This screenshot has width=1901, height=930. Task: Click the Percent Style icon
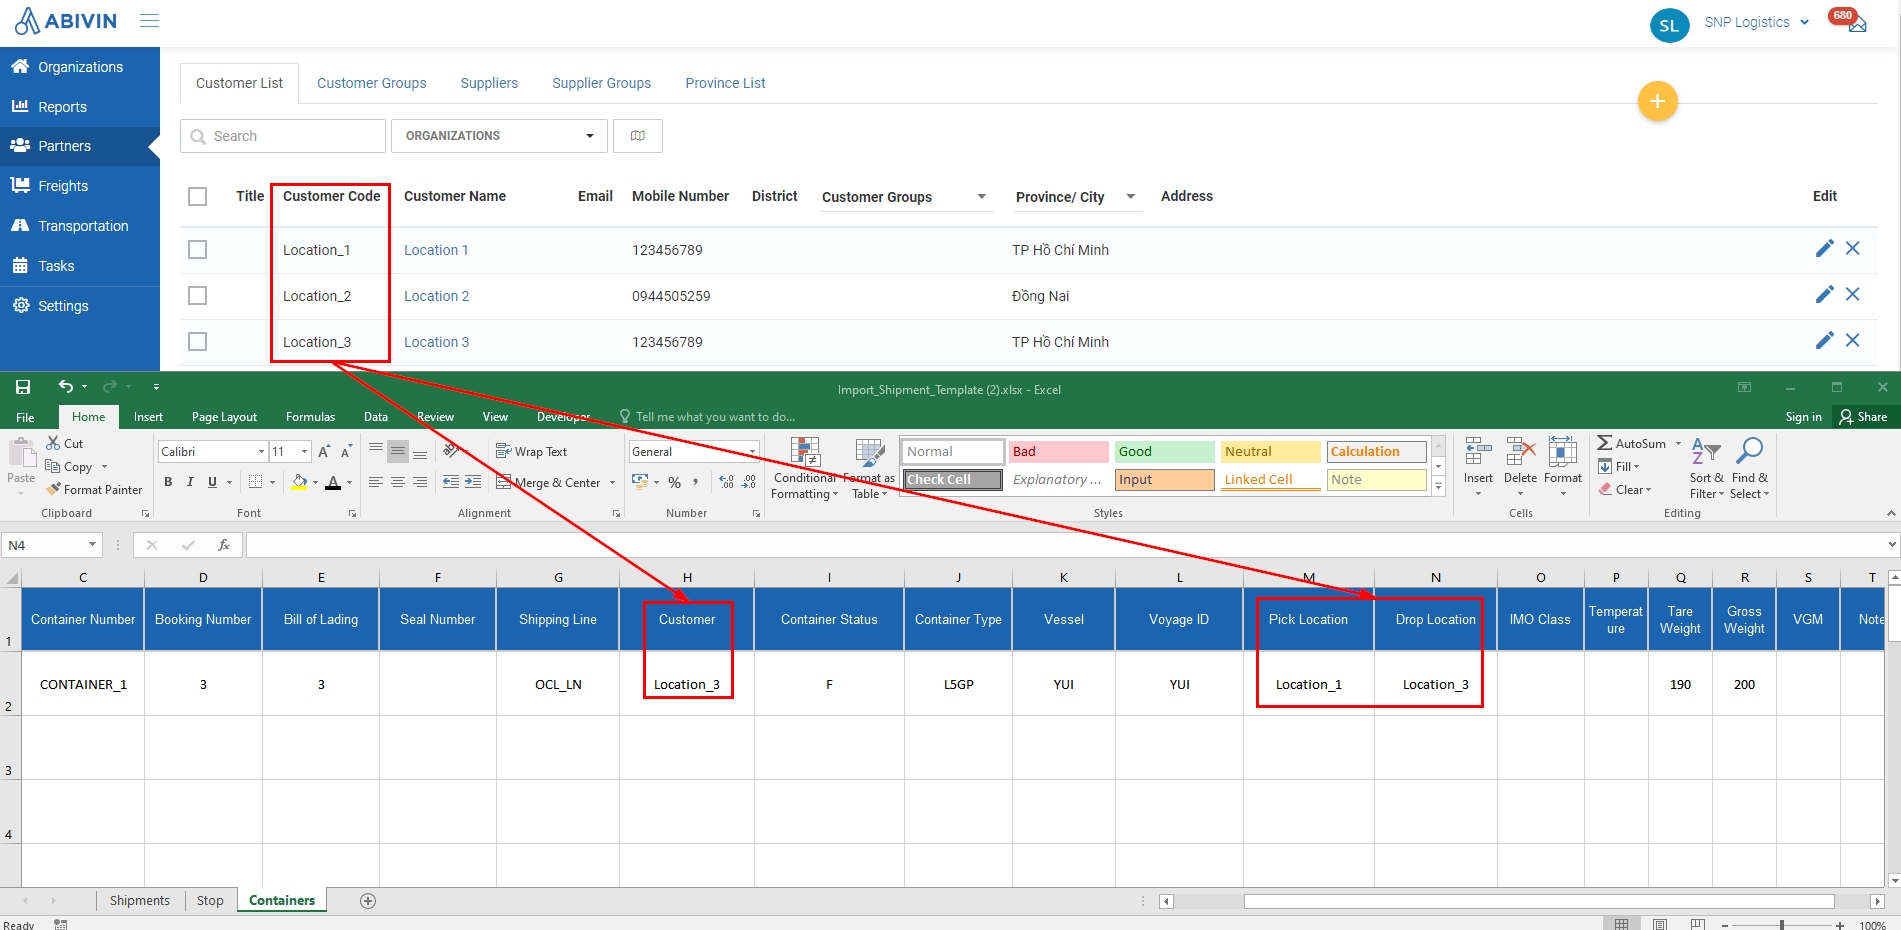[675, 482]
